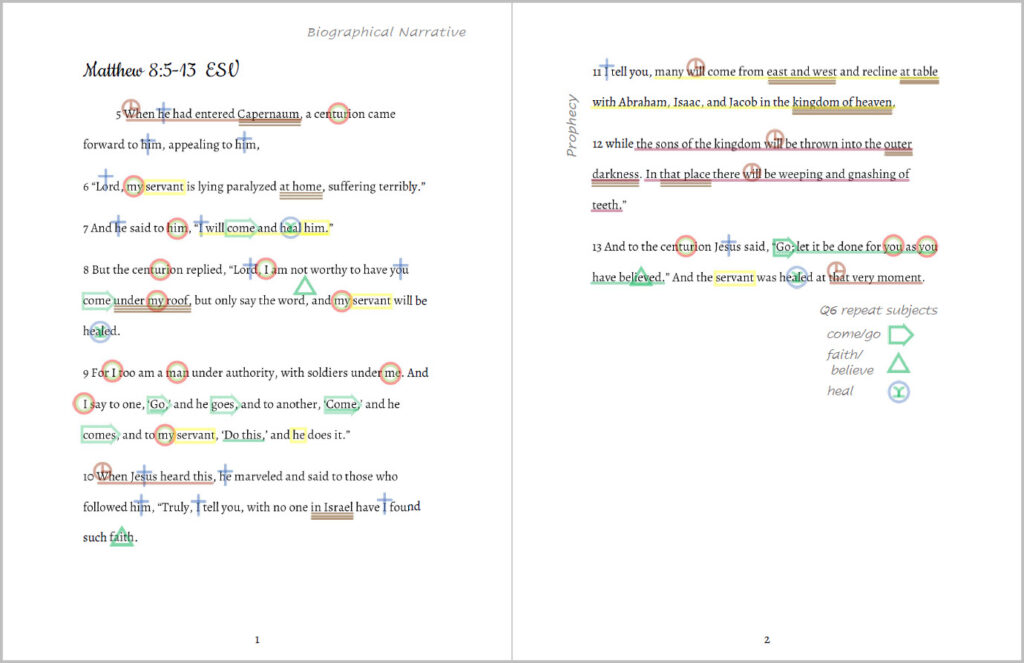This screenshot has width=1024, height=663.
Task: Click the yellow-highlighted 'Do this,' in verse 9
Action: tap(243, 435)
